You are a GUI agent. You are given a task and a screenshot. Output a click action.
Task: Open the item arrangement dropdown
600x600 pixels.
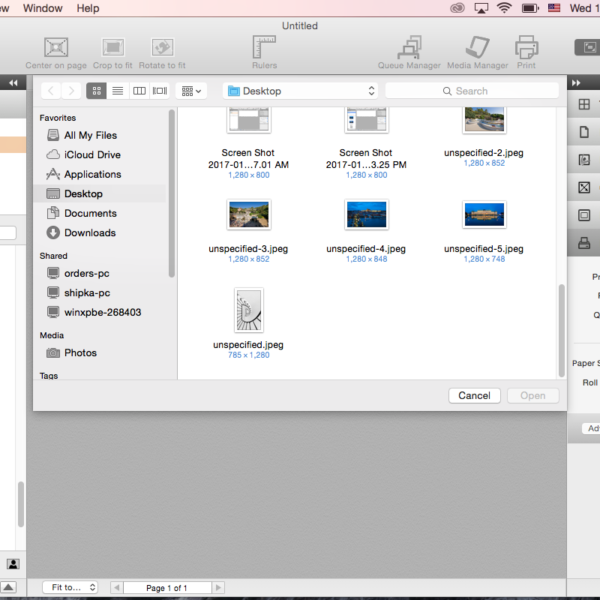(190, 91)
